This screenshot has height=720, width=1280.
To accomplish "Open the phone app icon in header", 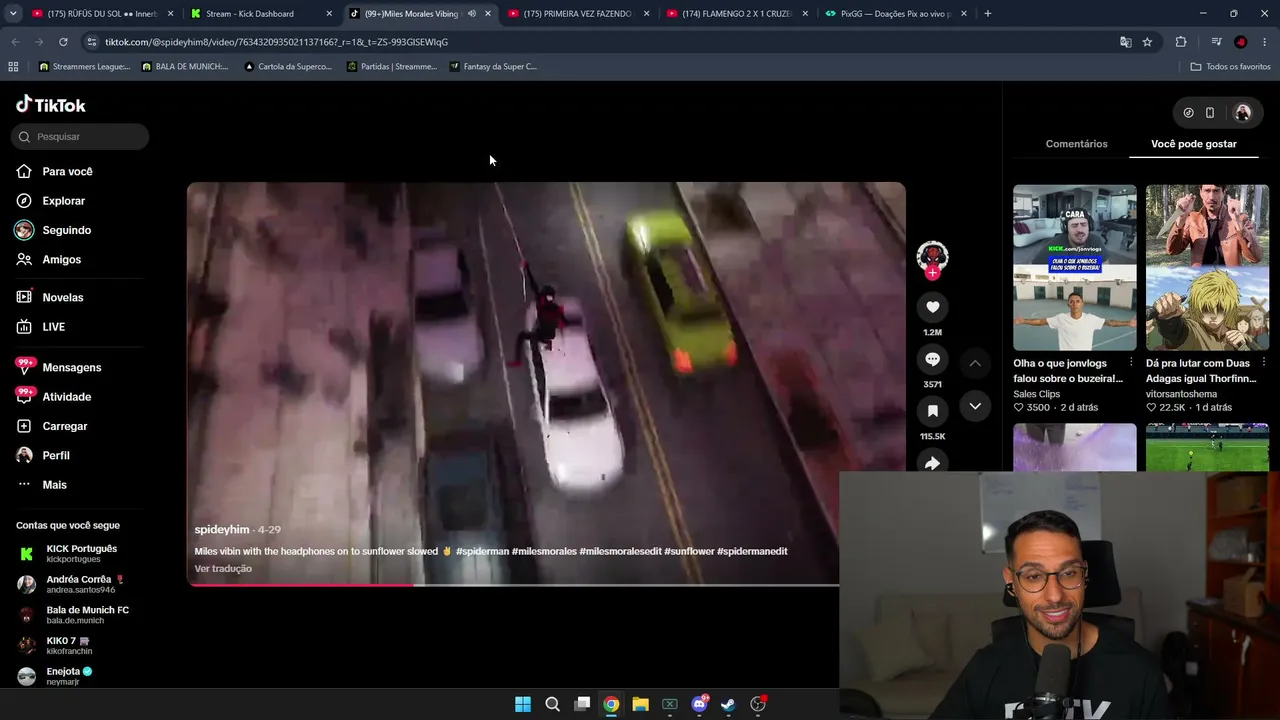I will pyautogui.click(x=1210, y=113).
